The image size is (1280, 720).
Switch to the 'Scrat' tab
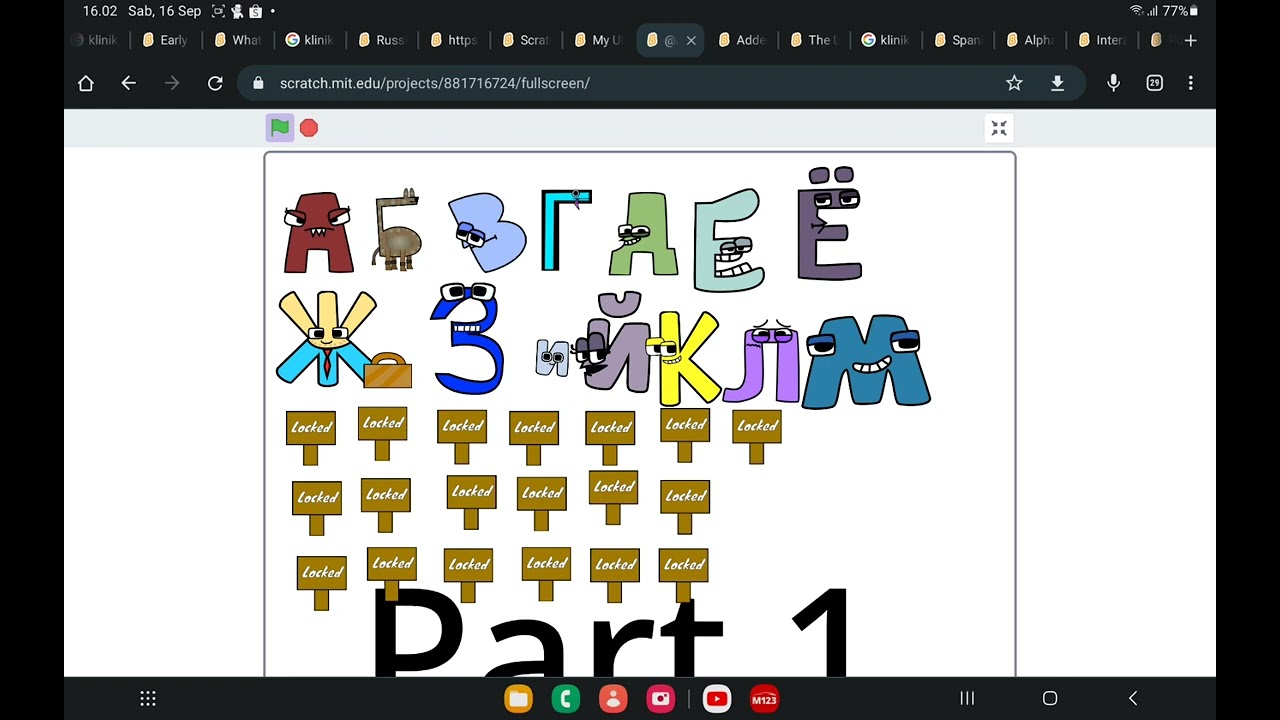525,41
